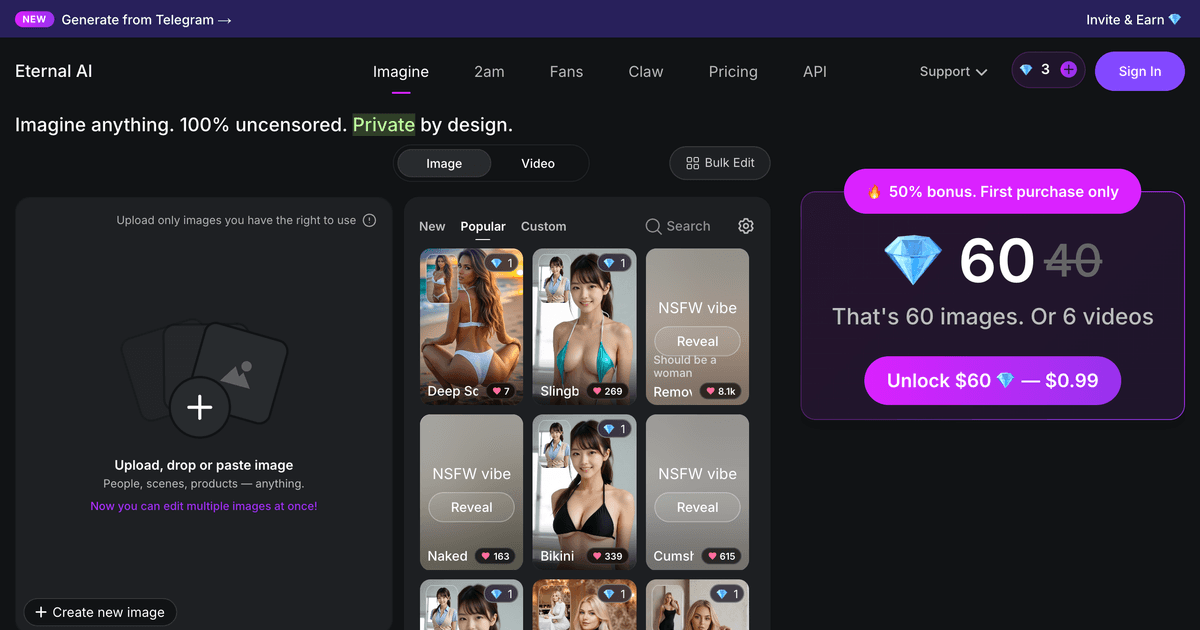Like the Remov template with 8.1k hearts

tap(720, 391)
